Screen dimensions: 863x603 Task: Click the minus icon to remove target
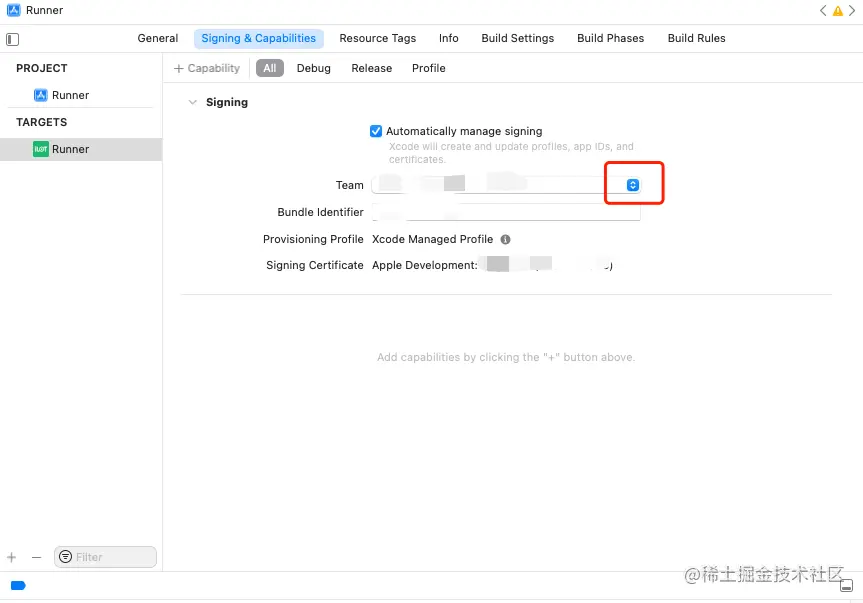click(36, 557)
